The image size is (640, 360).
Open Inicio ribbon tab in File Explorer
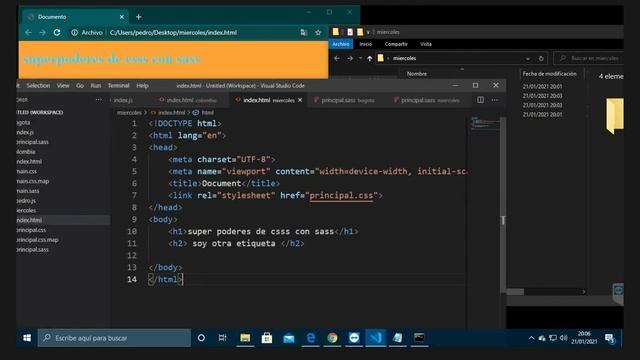pyautogui.click(x=366, y=44)
